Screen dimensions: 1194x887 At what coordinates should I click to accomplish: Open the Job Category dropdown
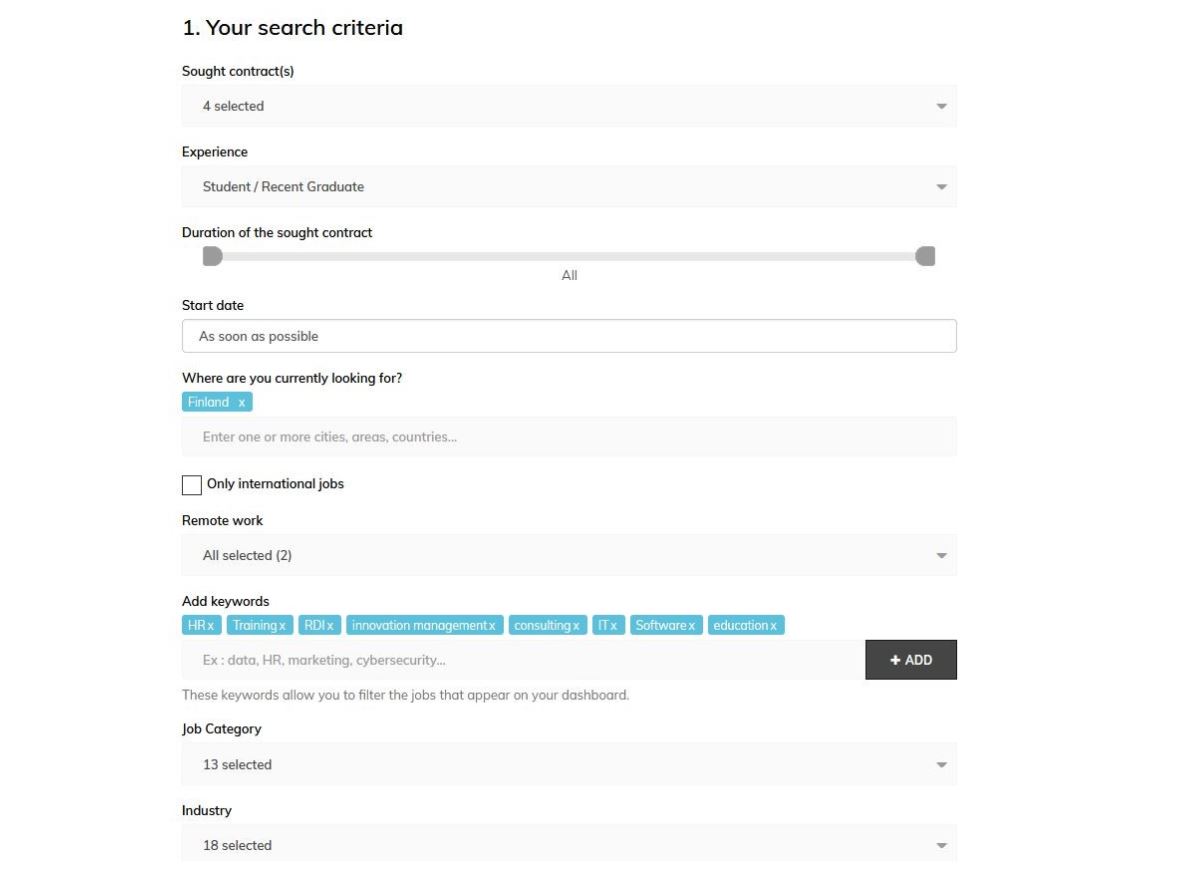click(x=569, y=765)
